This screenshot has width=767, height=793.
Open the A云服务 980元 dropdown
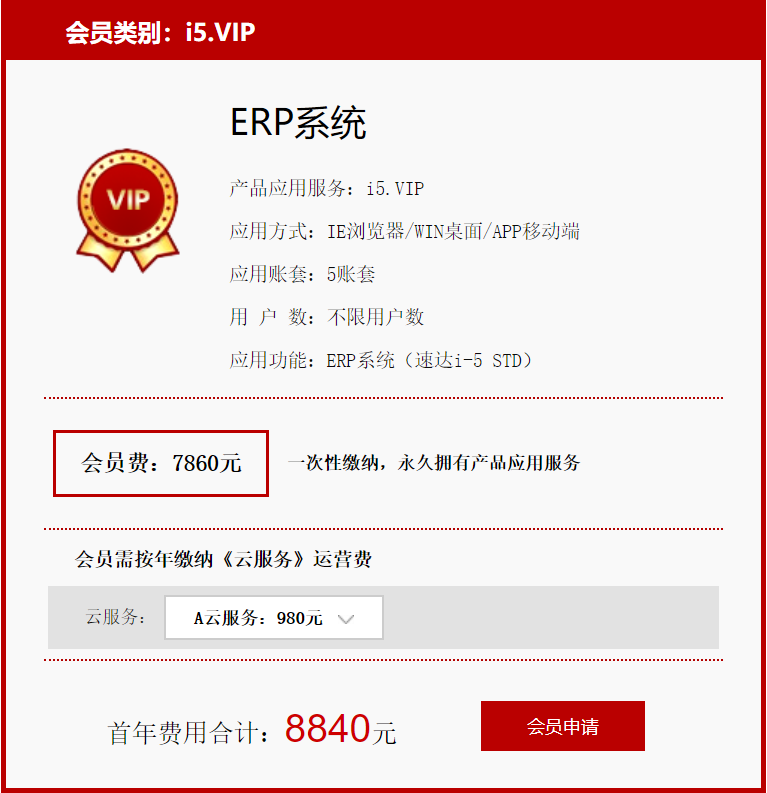[274, 618]
